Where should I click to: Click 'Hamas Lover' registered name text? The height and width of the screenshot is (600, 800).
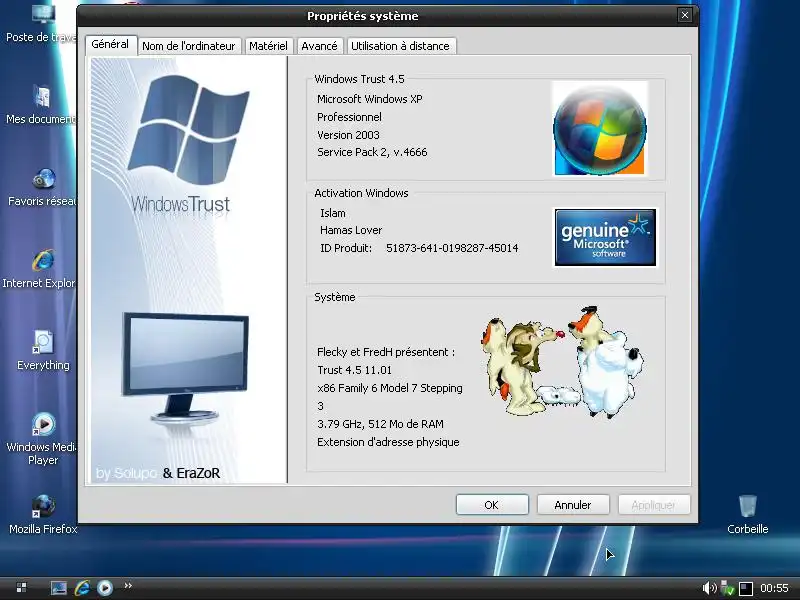(351, 230)
